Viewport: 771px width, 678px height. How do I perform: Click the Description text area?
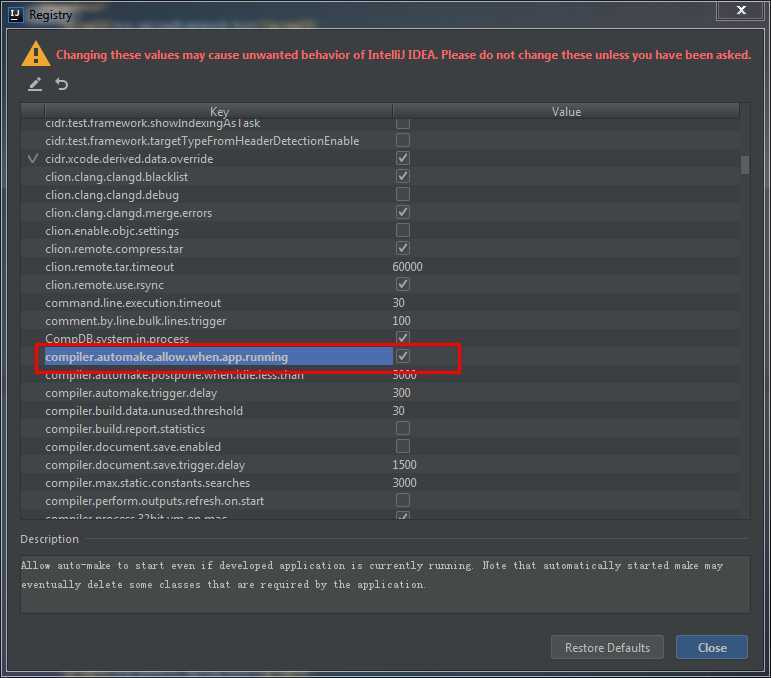[385, 584]
